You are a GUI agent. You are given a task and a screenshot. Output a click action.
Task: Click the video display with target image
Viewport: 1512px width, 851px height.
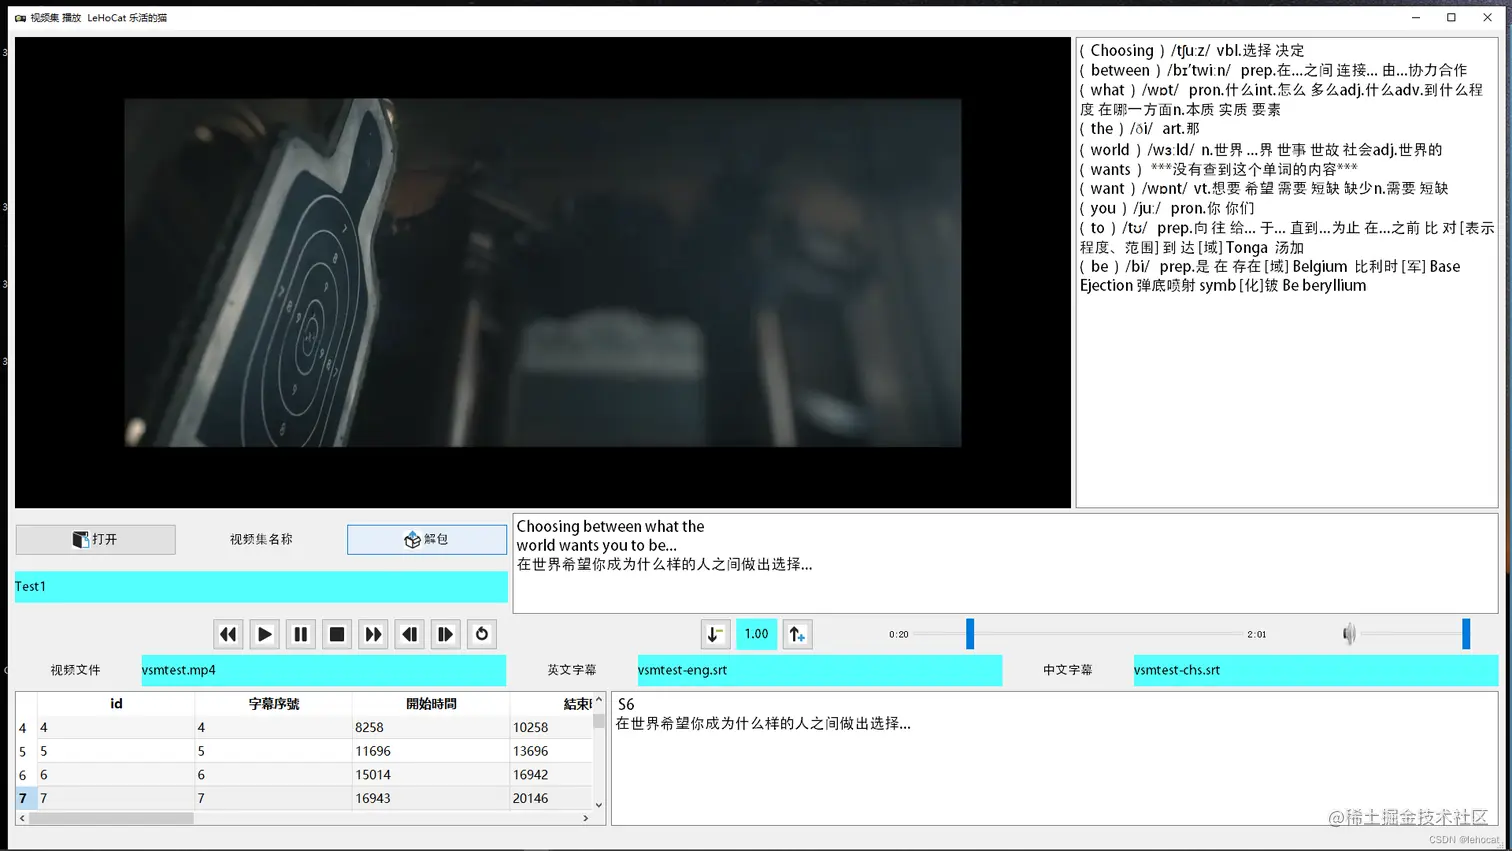pyautogui.click(x=543, y=272)
